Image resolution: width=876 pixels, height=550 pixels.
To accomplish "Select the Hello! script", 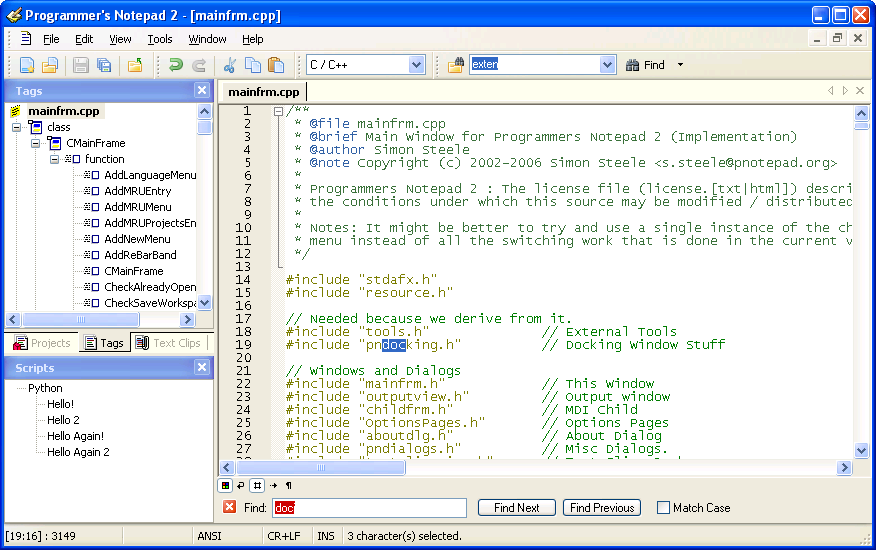I will [x=60, y=404].
